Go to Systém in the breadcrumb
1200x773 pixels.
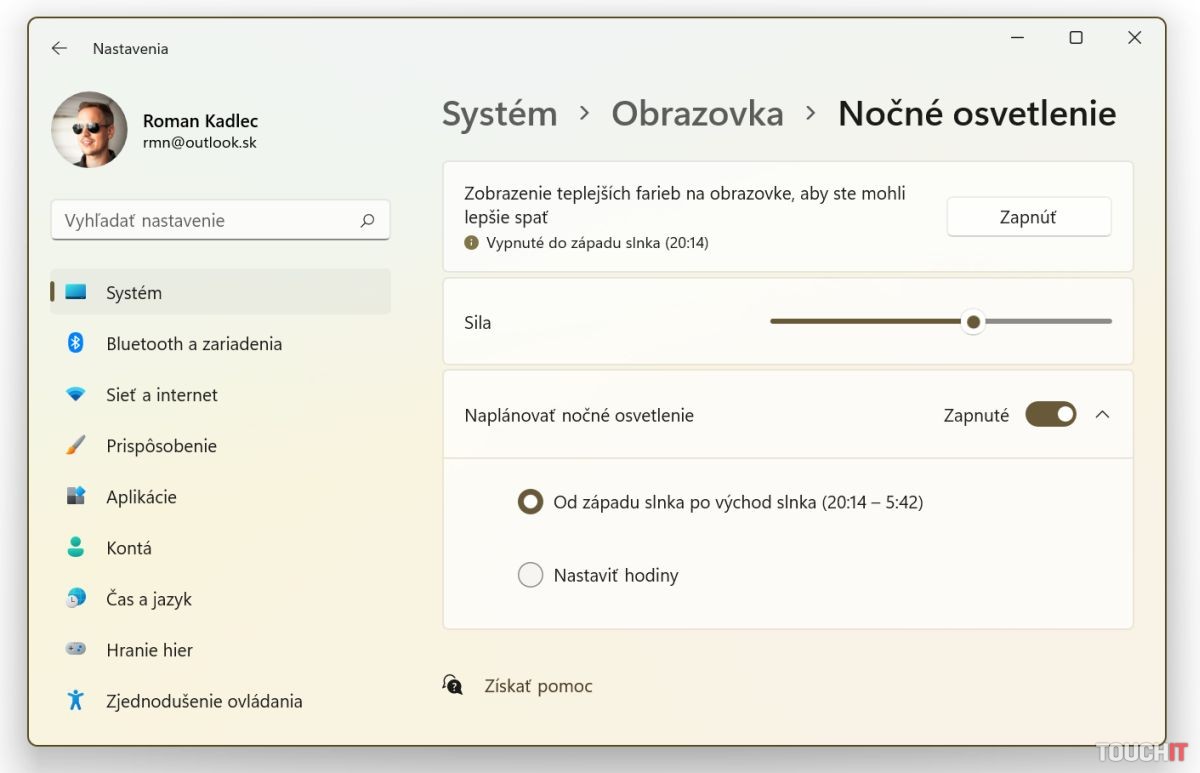click(x=499, y=114)
